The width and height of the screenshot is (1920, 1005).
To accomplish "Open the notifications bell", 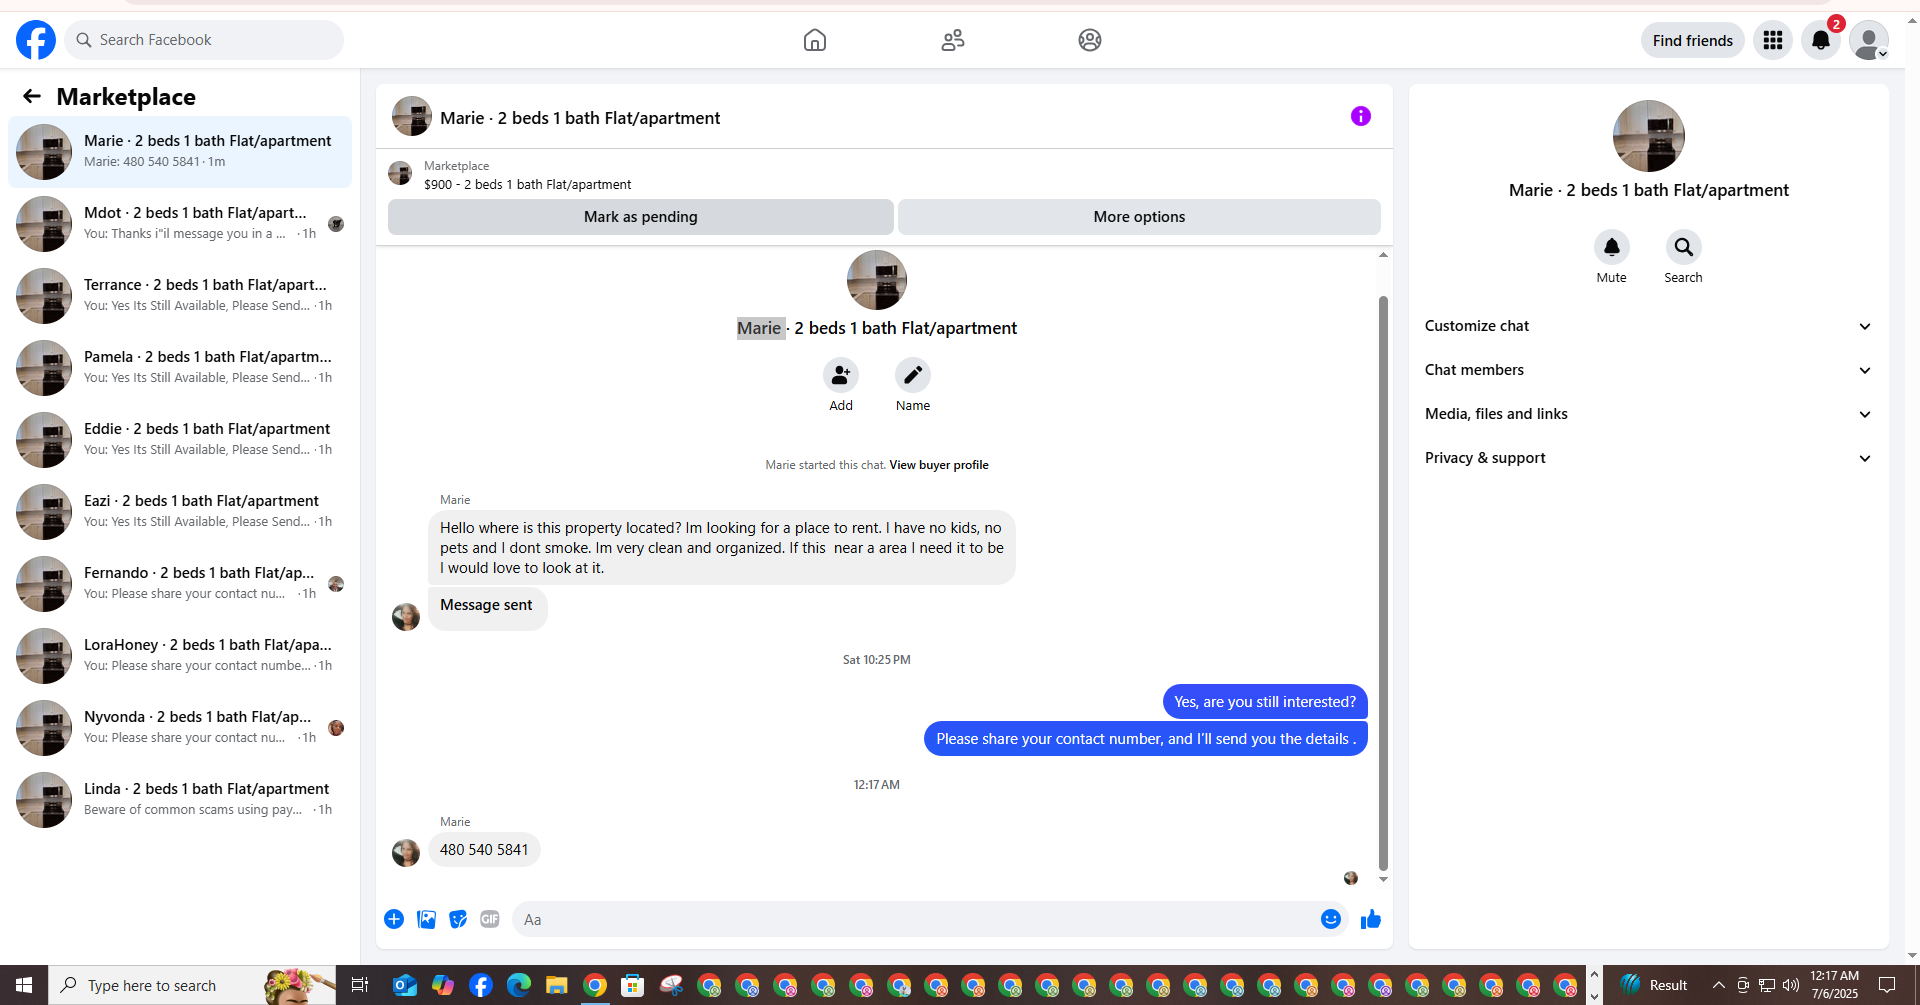I will pos(1821,40).
